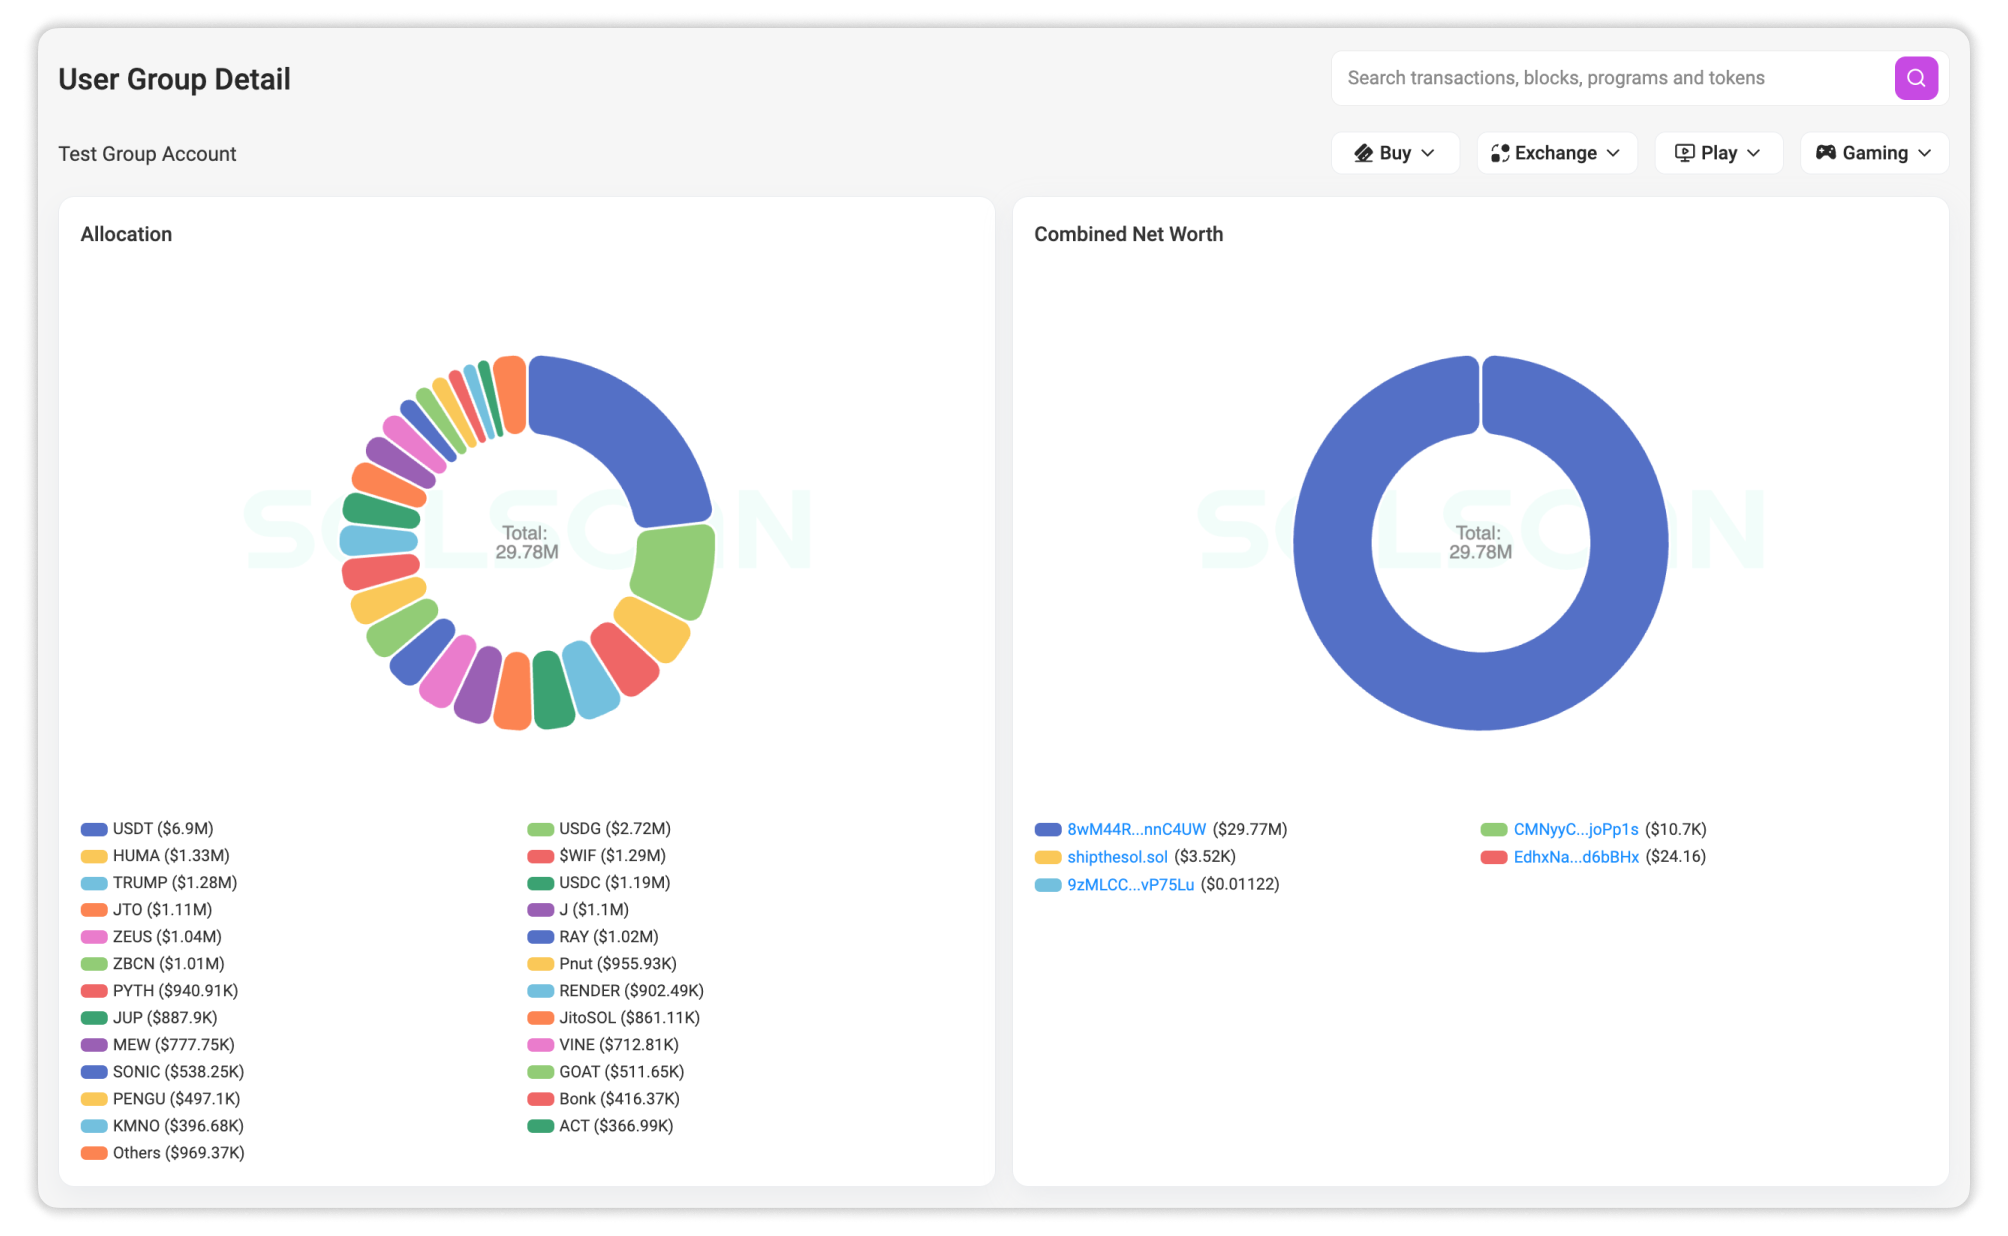Image resolution: width=2008 pixels, height=1236 pixels.
Task: Click the Gaming controller icon
Action: [1825, 153]
